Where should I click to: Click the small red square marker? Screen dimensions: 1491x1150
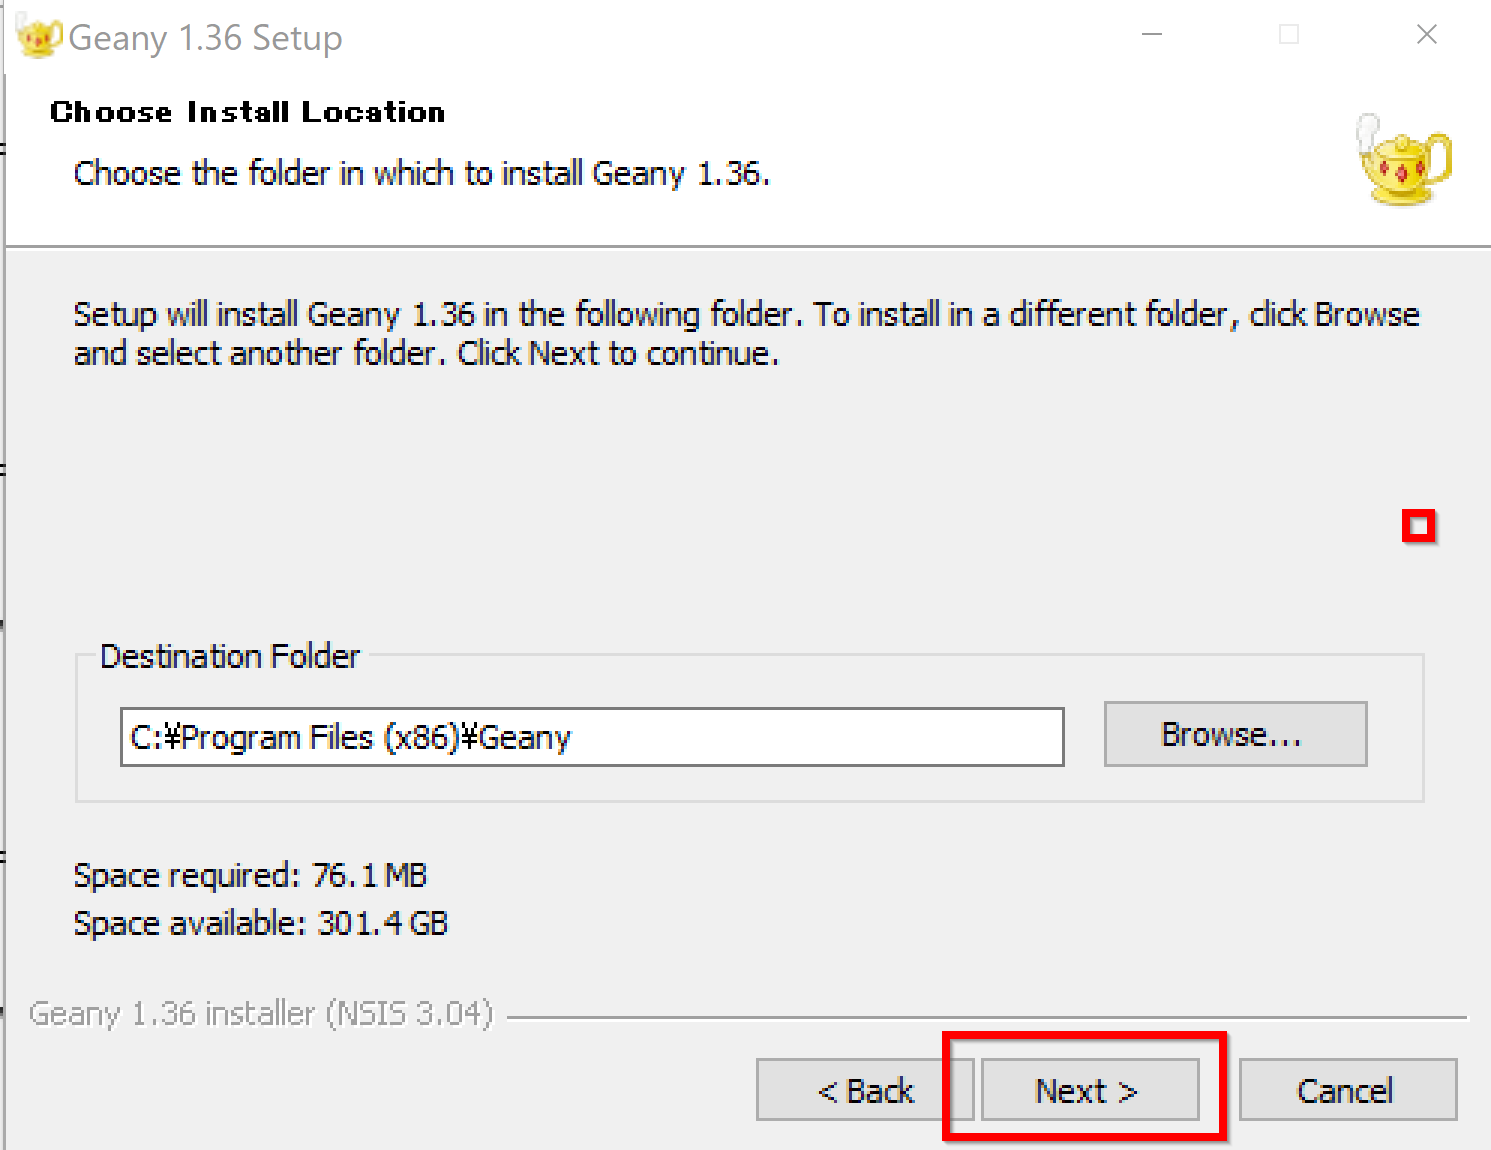pos(1418,526)
